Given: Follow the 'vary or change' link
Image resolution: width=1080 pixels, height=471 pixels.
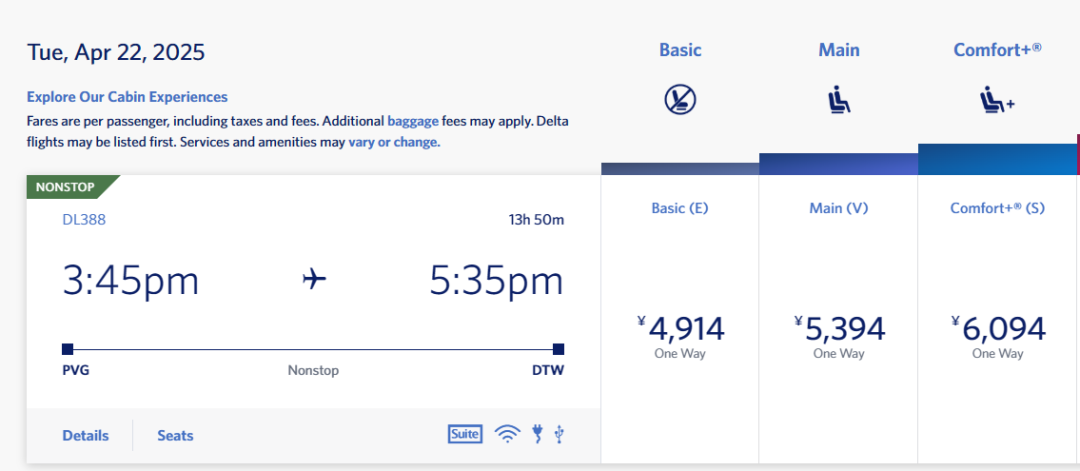Looking at the screenshot, I should [x=394, y=143].
